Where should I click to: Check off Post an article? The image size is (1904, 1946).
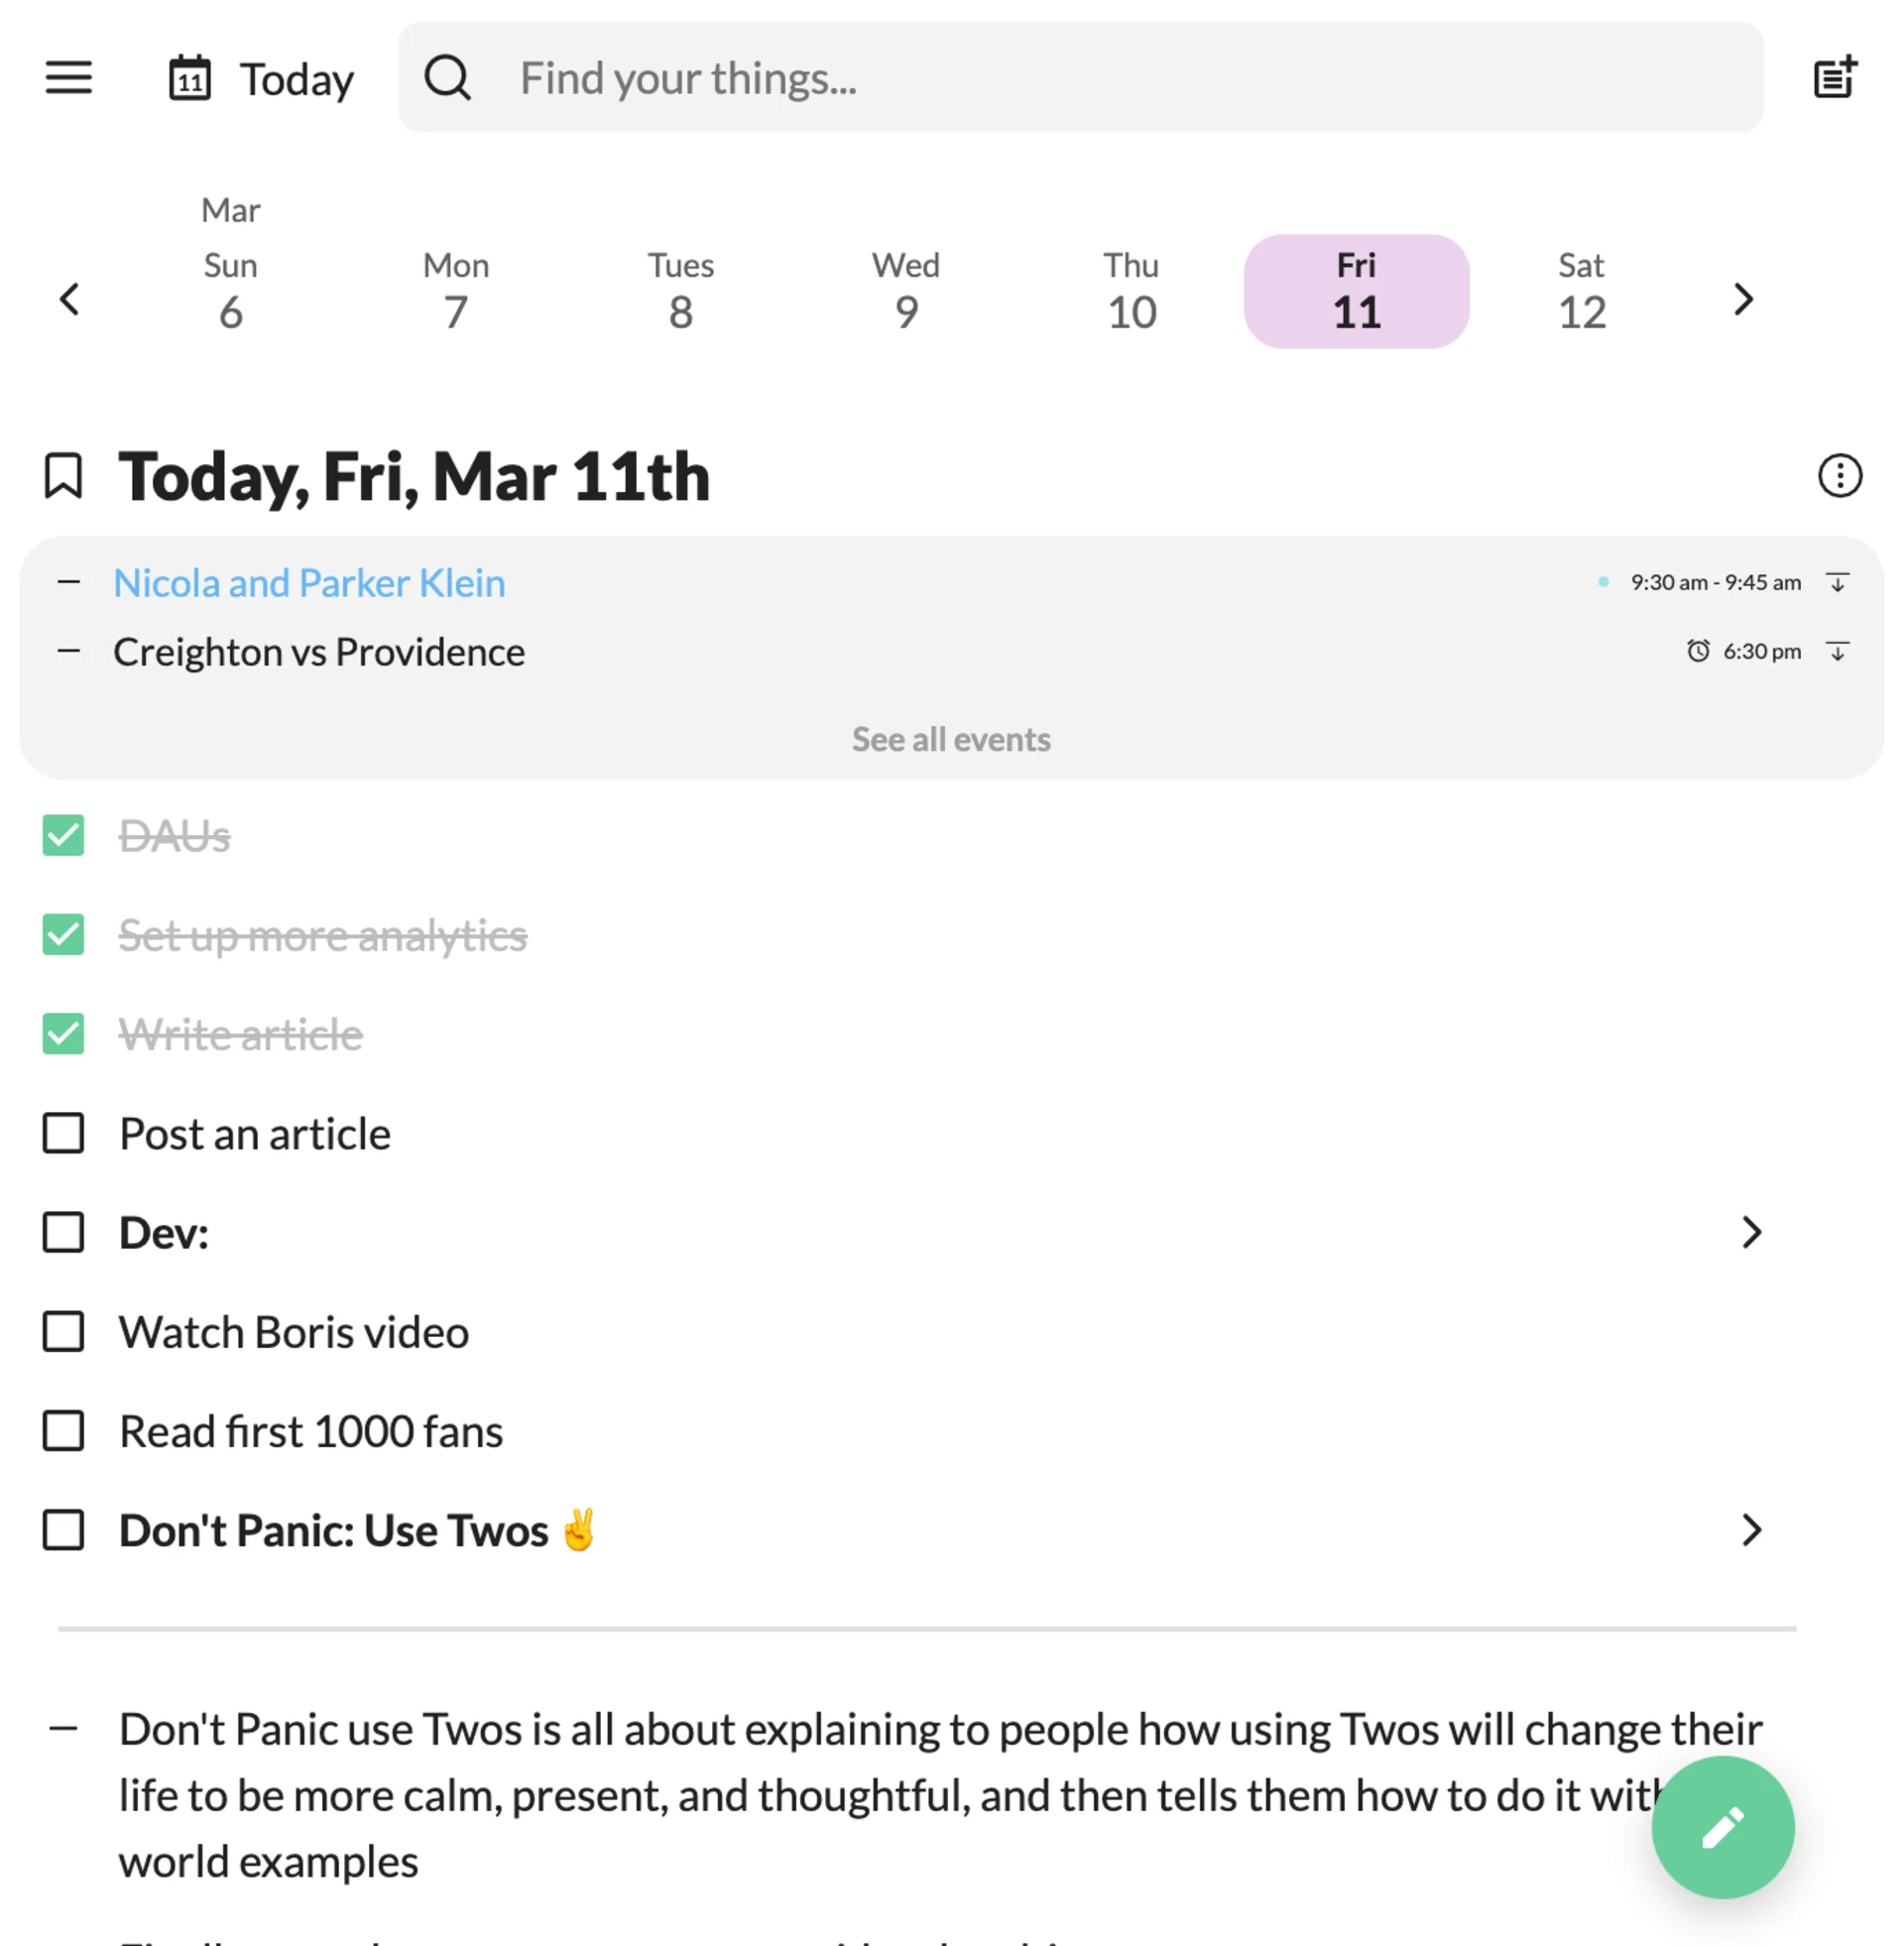click(x=63, y=1134)
